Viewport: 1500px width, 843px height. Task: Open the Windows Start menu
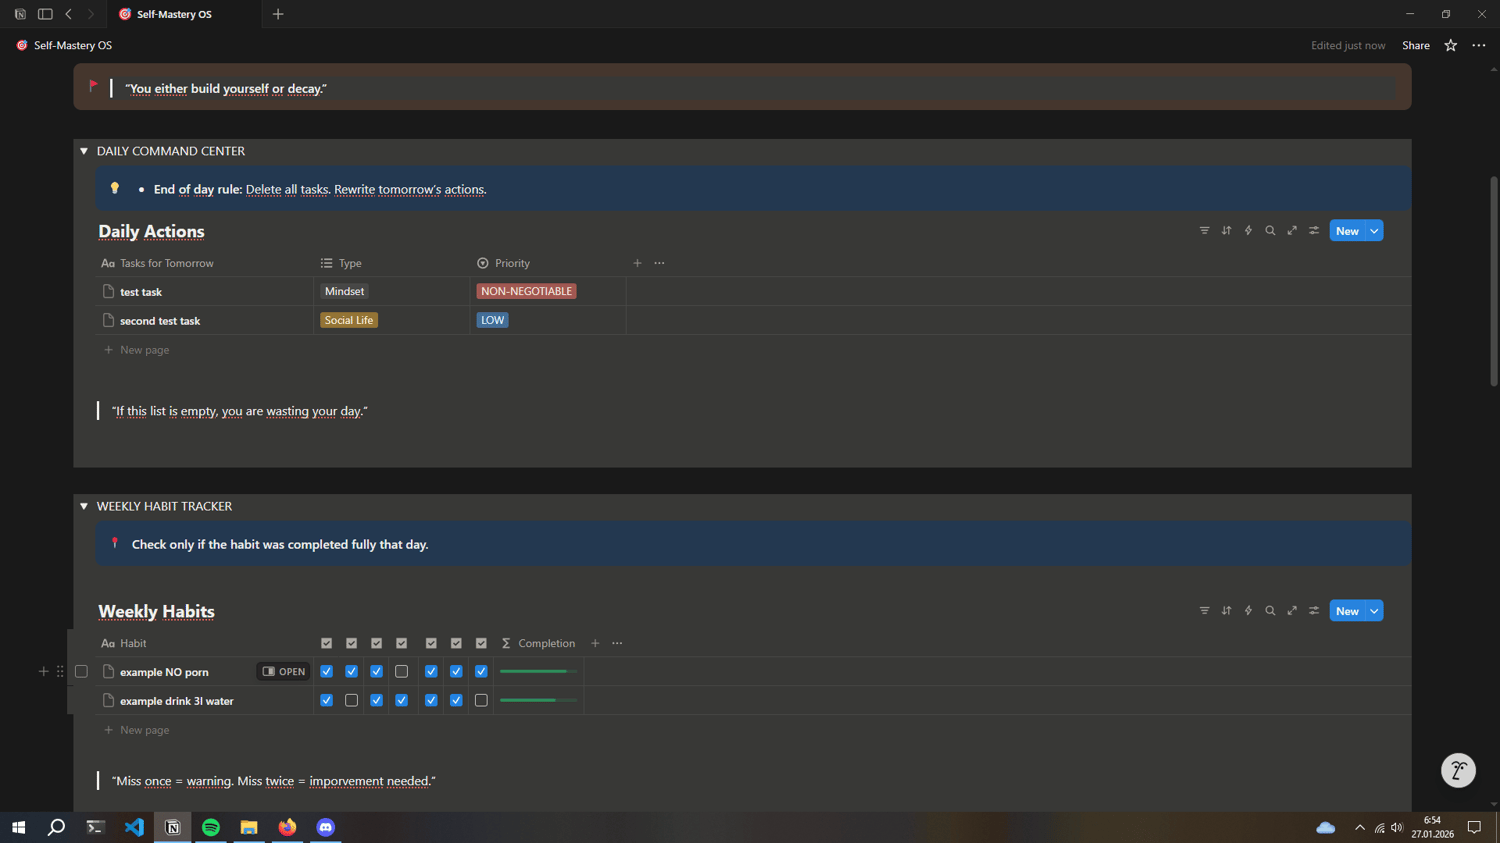18,827
